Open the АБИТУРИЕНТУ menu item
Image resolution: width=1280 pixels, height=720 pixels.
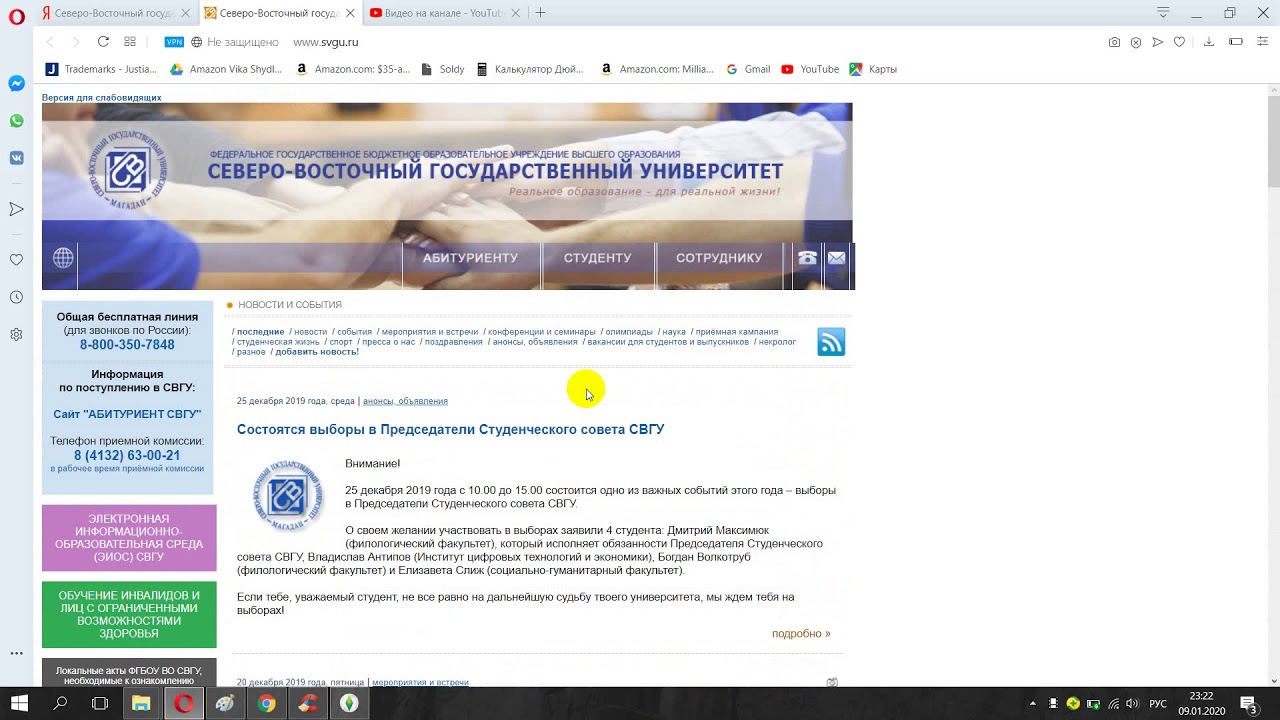coord(470,258)
